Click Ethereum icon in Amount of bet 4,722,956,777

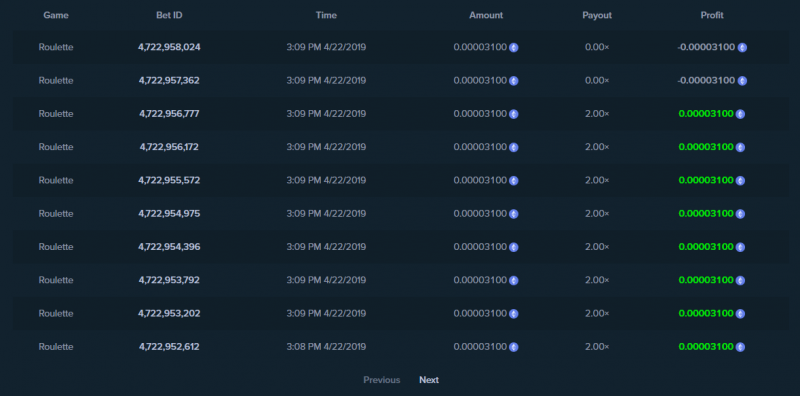[x=514, y=114]
